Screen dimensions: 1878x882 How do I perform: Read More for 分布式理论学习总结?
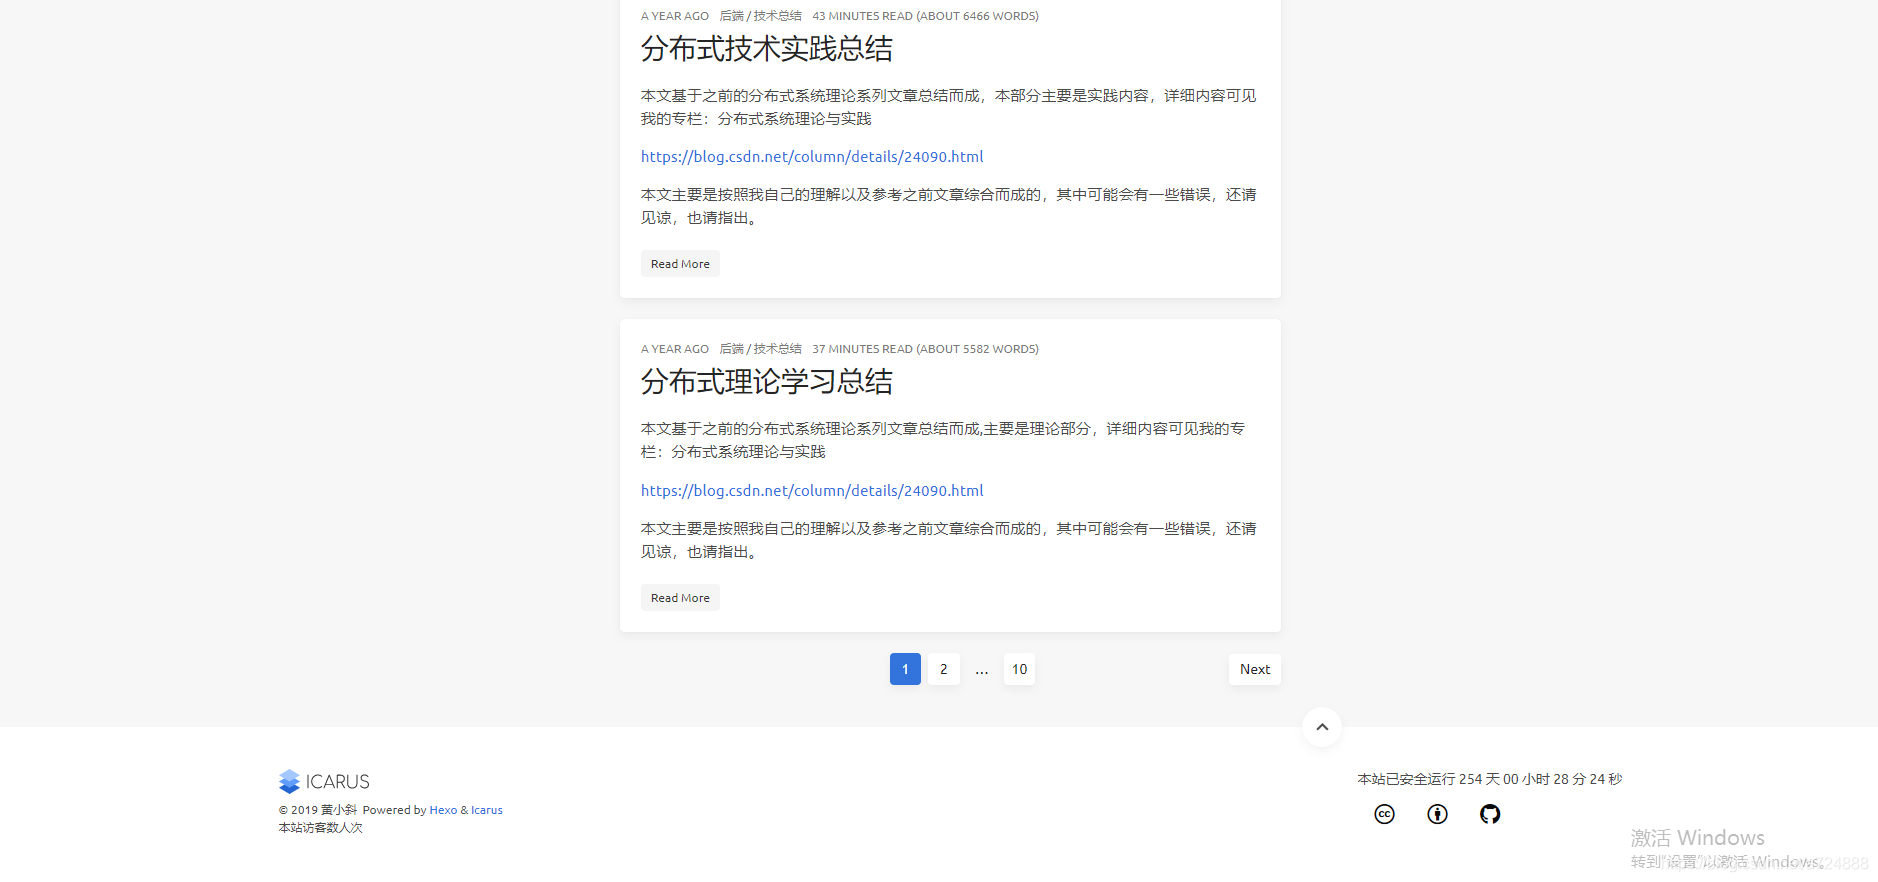(680, 598)
